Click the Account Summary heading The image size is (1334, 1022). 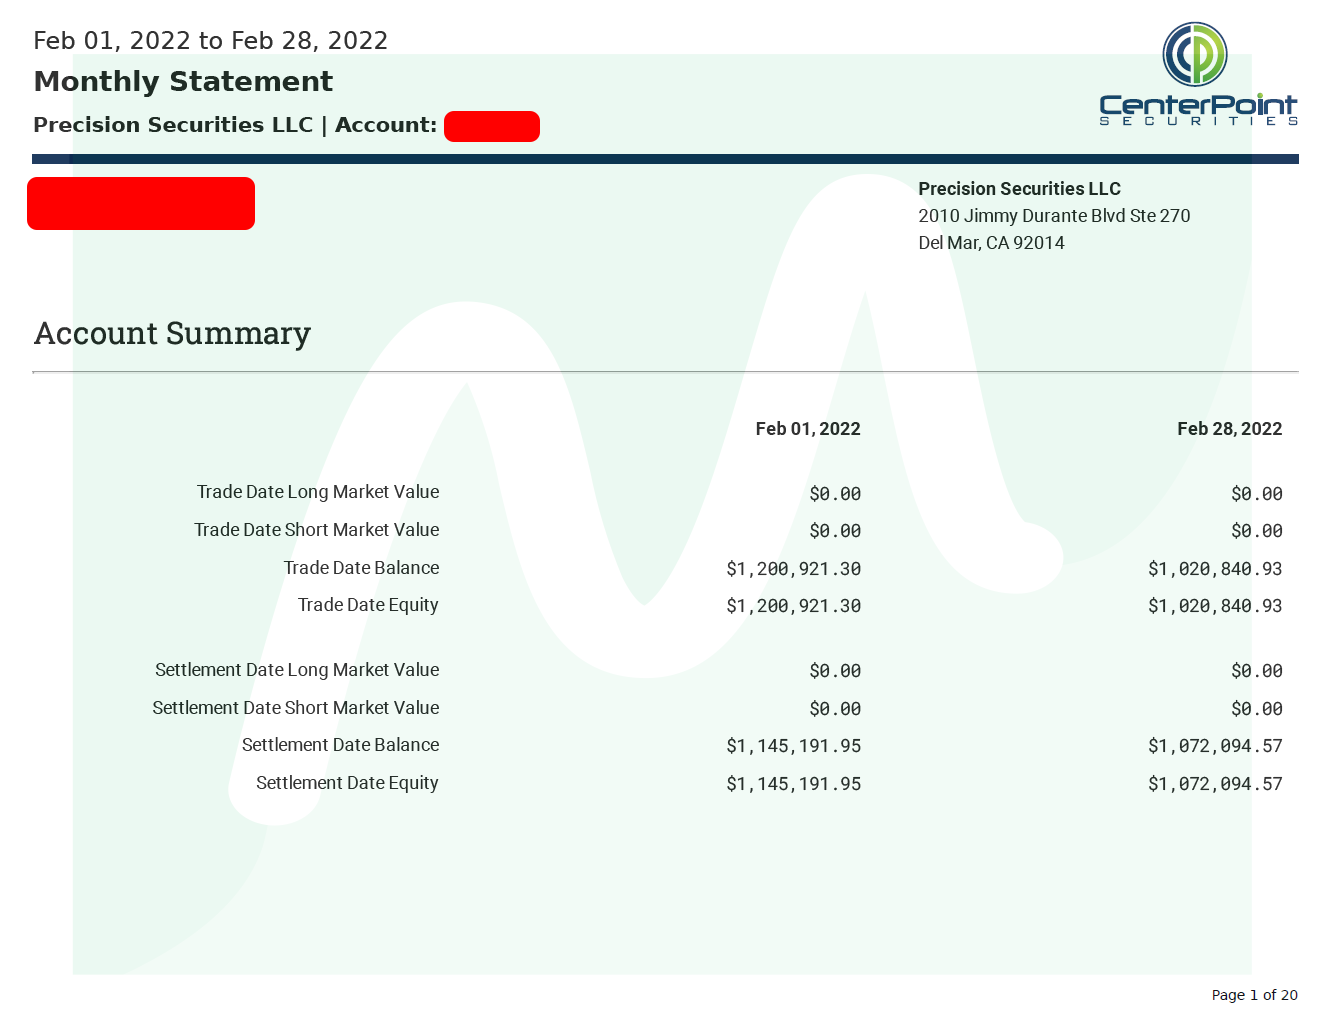172,333
